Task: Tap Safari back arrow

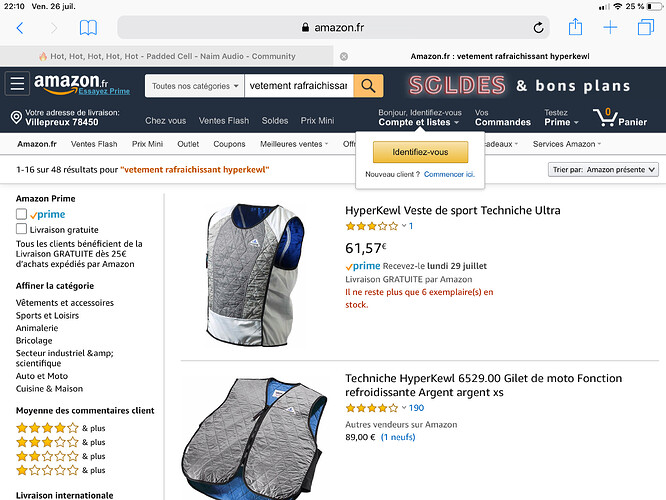Action: [19, 28]
